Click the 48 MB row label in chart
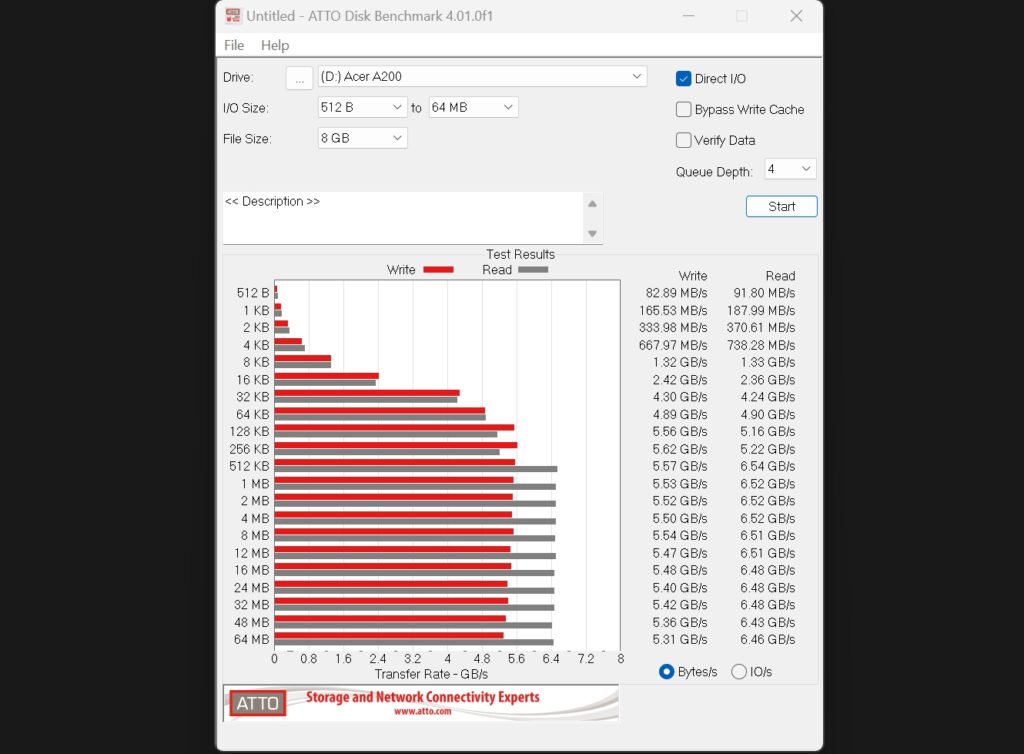The width and height of the screenshot is (1024, 754). point(251,622)
